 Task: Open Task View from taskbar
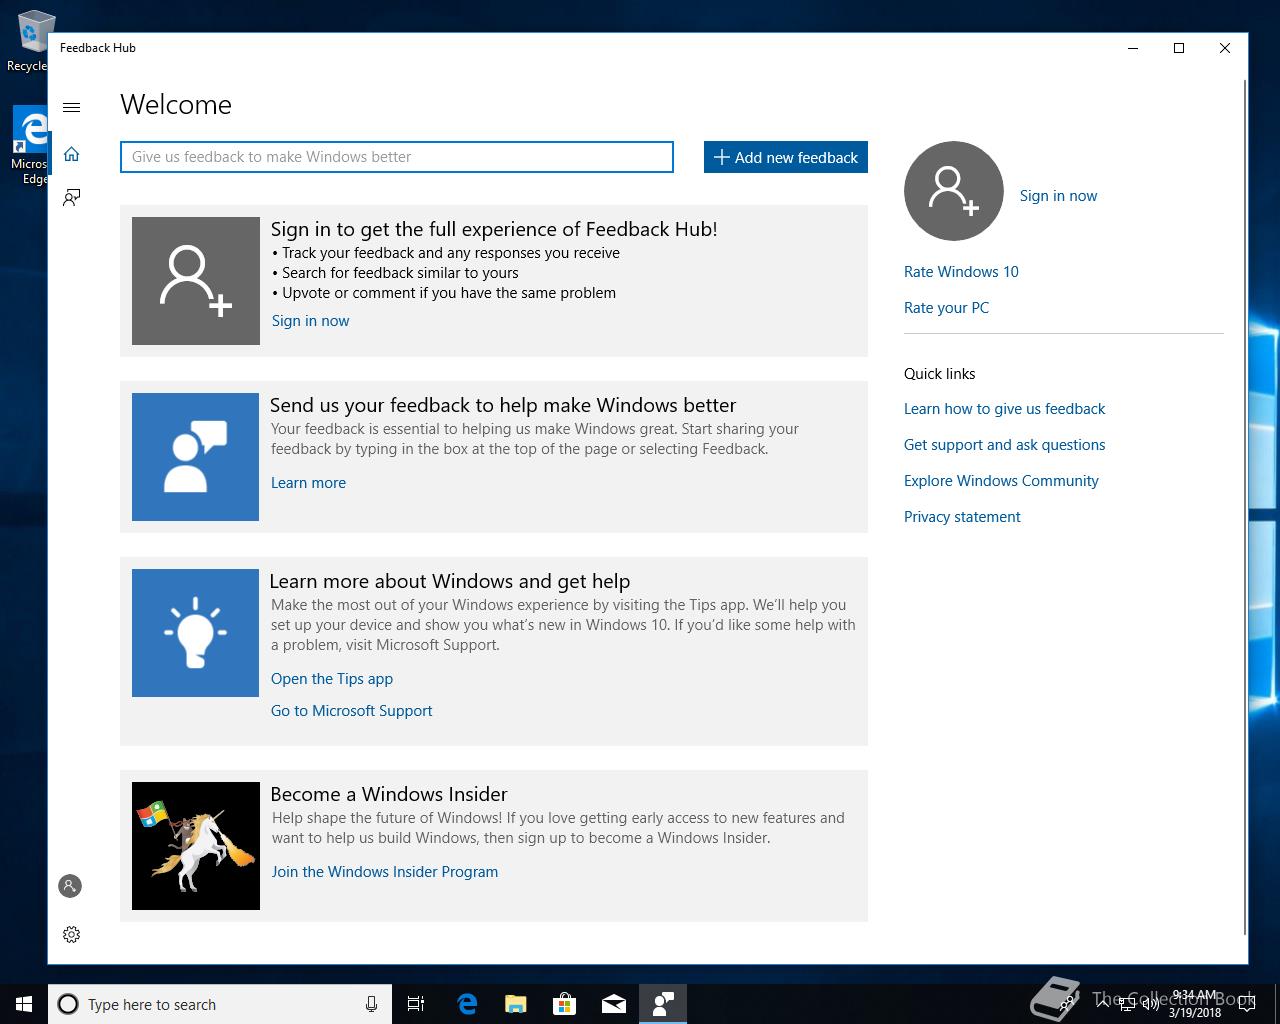tap(416, 1004)
